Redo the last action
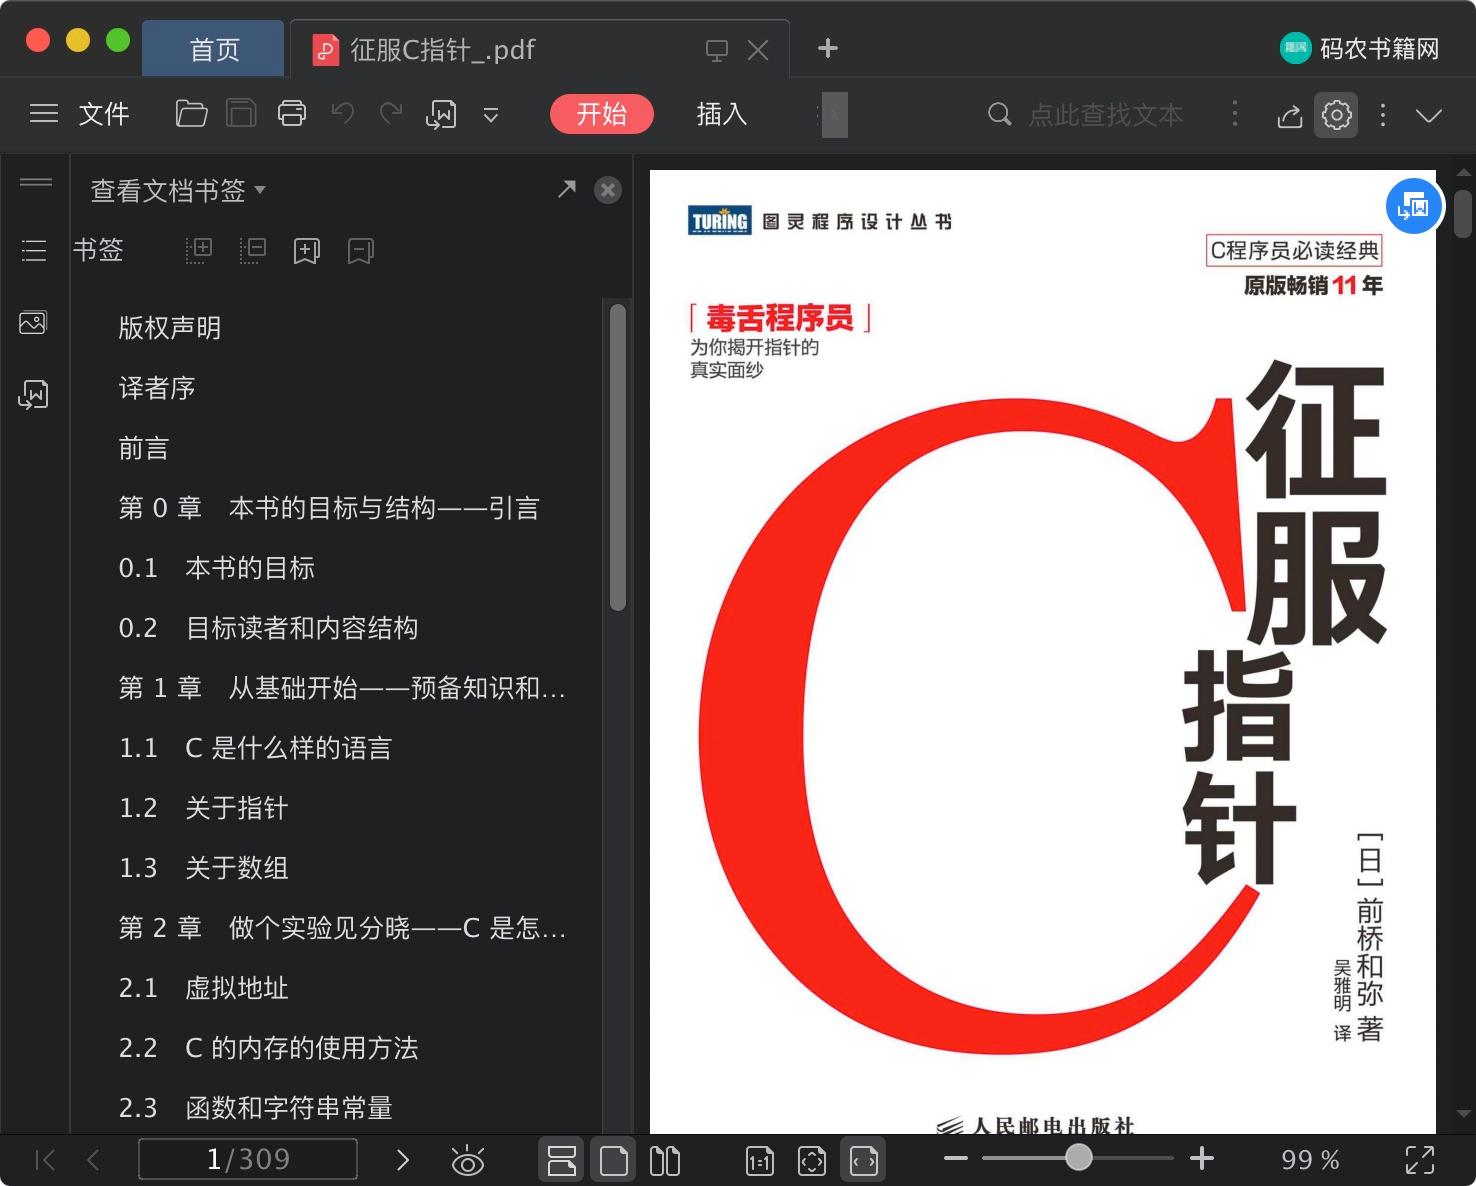The width and height of the screenshot is (1476, 1186). coord(391,113)
